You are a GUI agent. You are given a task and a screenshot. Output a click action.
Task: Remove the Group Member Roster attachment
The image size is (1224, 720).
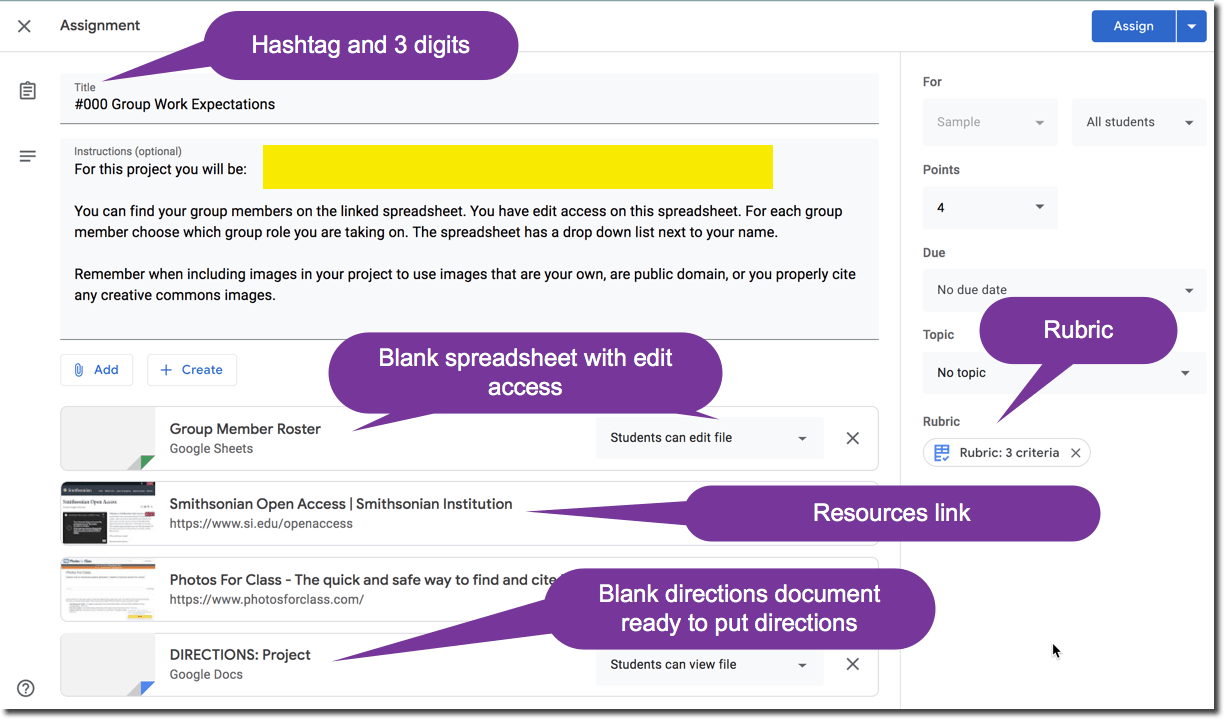[x=852, y=438]
